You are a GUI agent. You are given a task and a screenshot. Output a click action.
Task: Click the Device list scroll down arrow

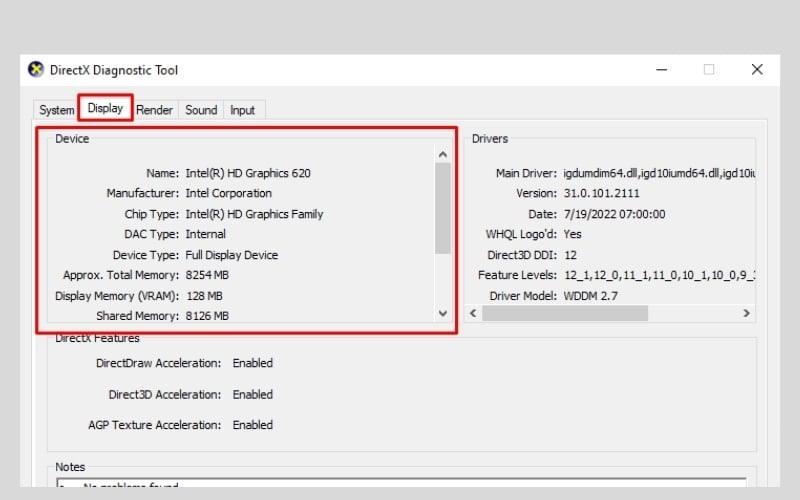443,313
